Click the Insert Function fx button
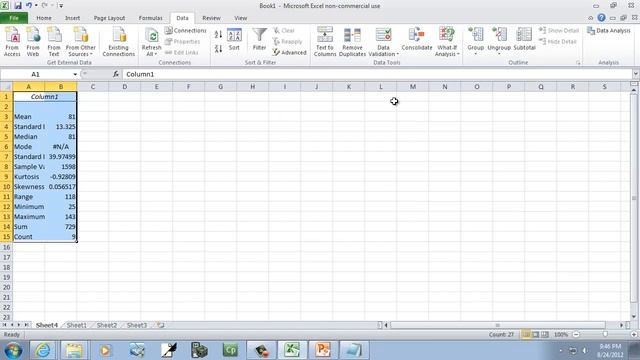Screen dimensions: 640x360 [x=116, y=74]
